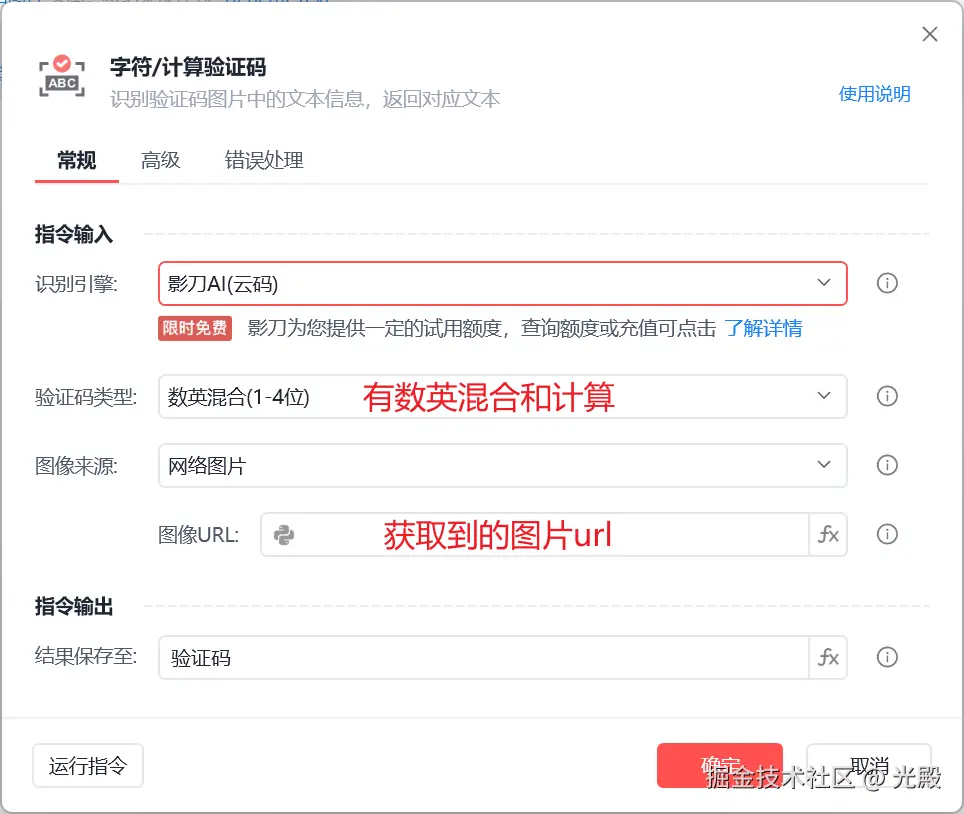Click the Python icon in 图像URL field
964x814 pixels.
pos(283,535)
